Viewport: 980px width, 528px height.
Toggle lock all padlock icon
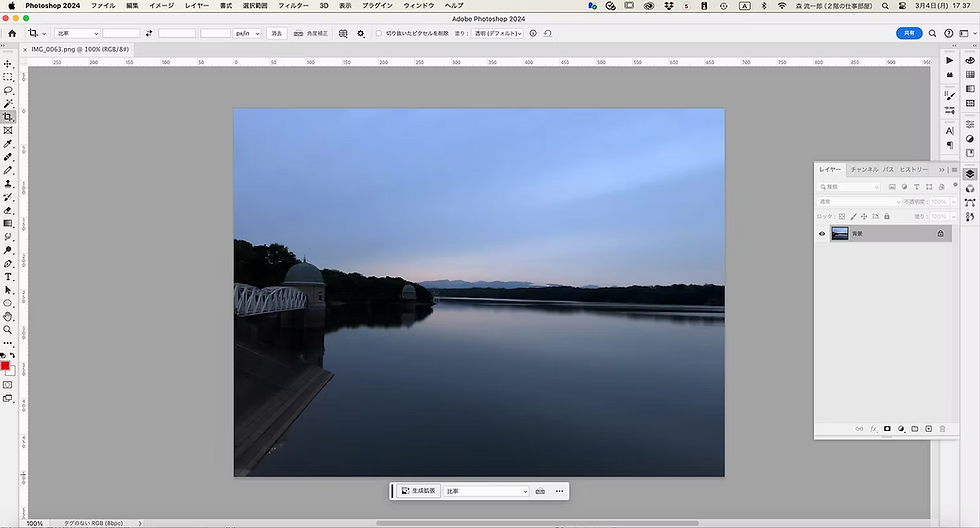coord(887,217)
